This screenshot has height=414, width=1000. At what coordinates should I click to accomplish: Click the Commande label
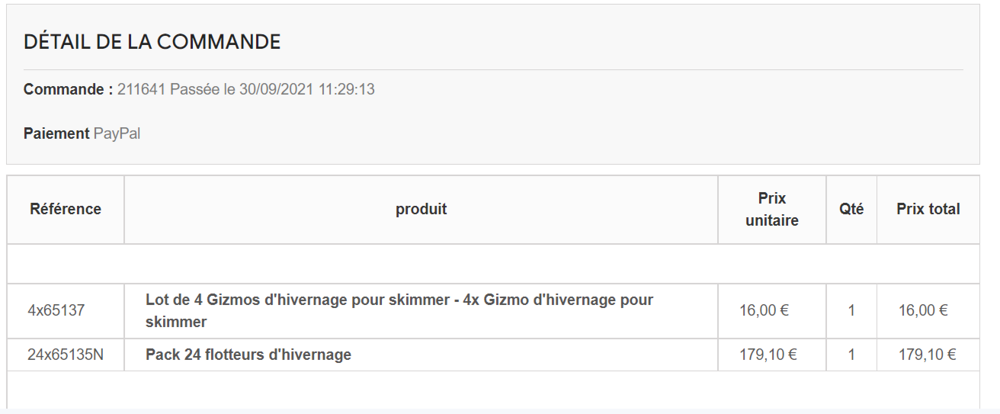pos(68,89)
